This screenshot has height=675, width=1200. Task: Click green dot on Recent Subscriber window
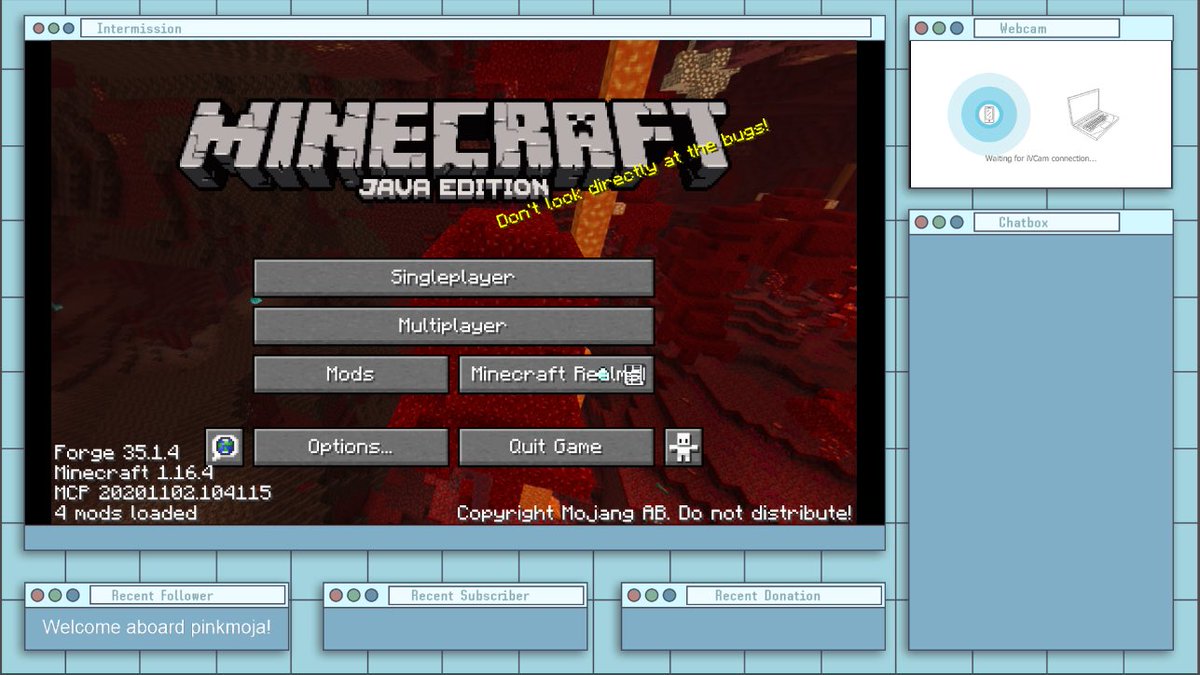point(354,595)
